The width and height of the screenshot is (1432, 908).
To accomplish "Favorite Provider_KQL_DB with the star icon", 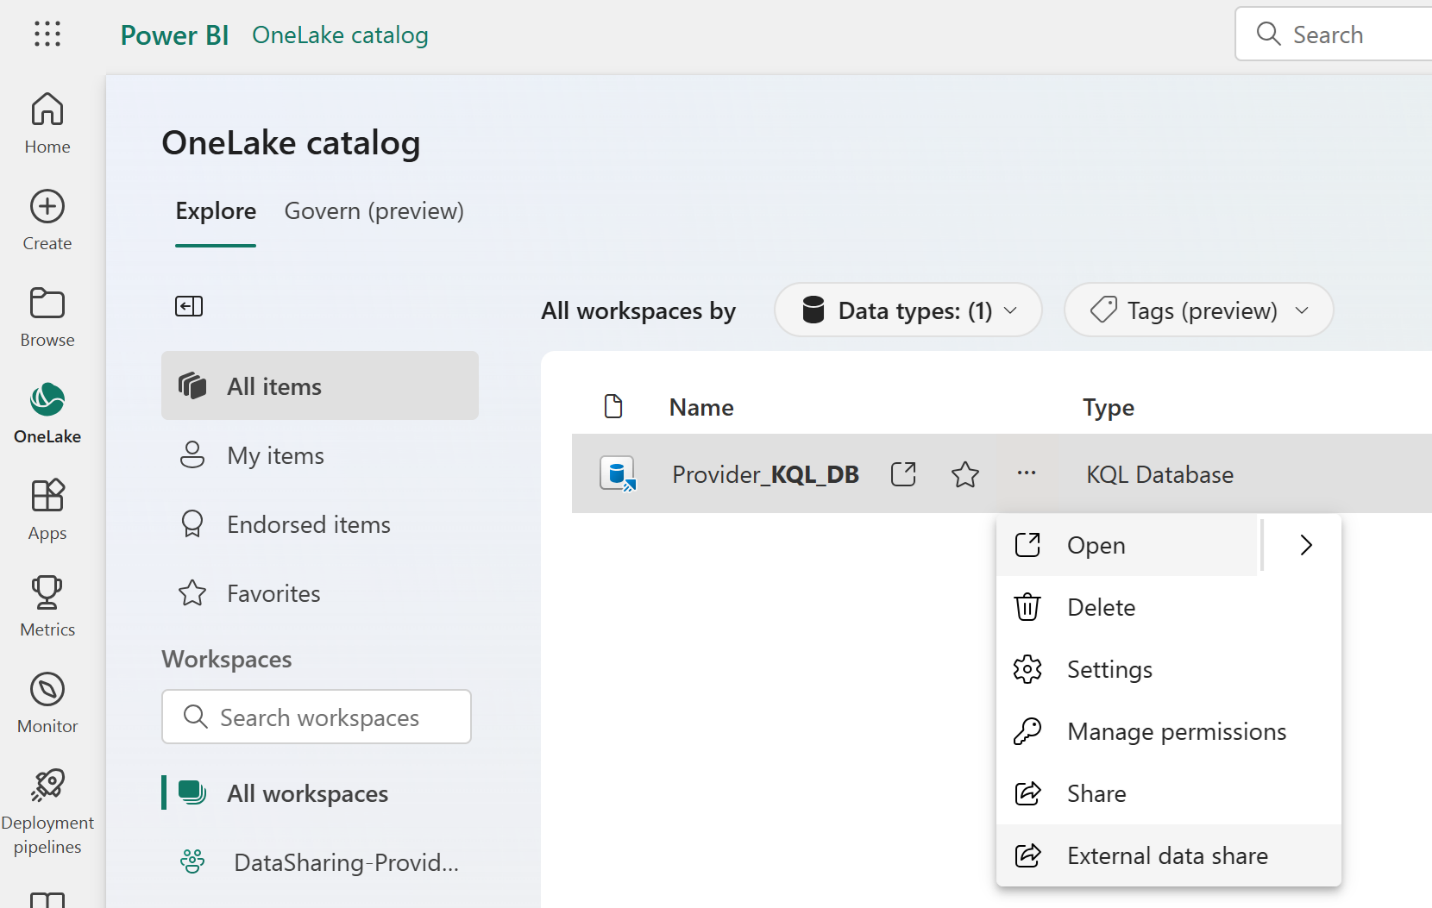I will pos(965,474).
